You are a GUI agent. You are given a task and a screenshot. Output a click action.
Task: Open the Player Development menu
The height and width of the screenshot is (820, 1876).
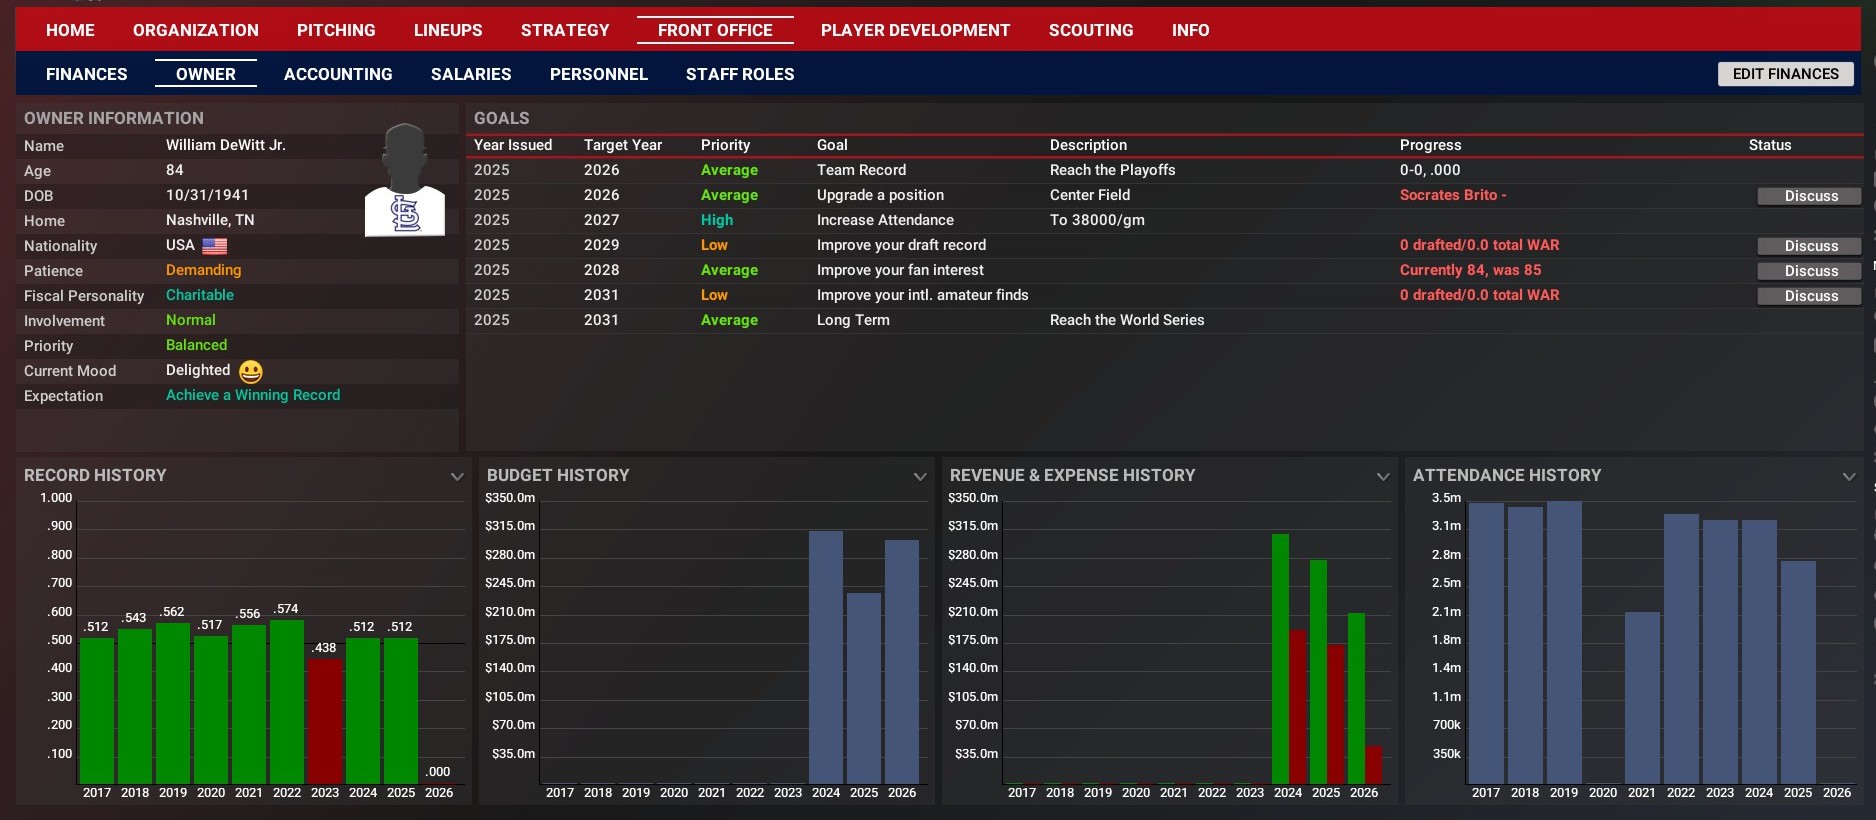click(x=915, y=30)
